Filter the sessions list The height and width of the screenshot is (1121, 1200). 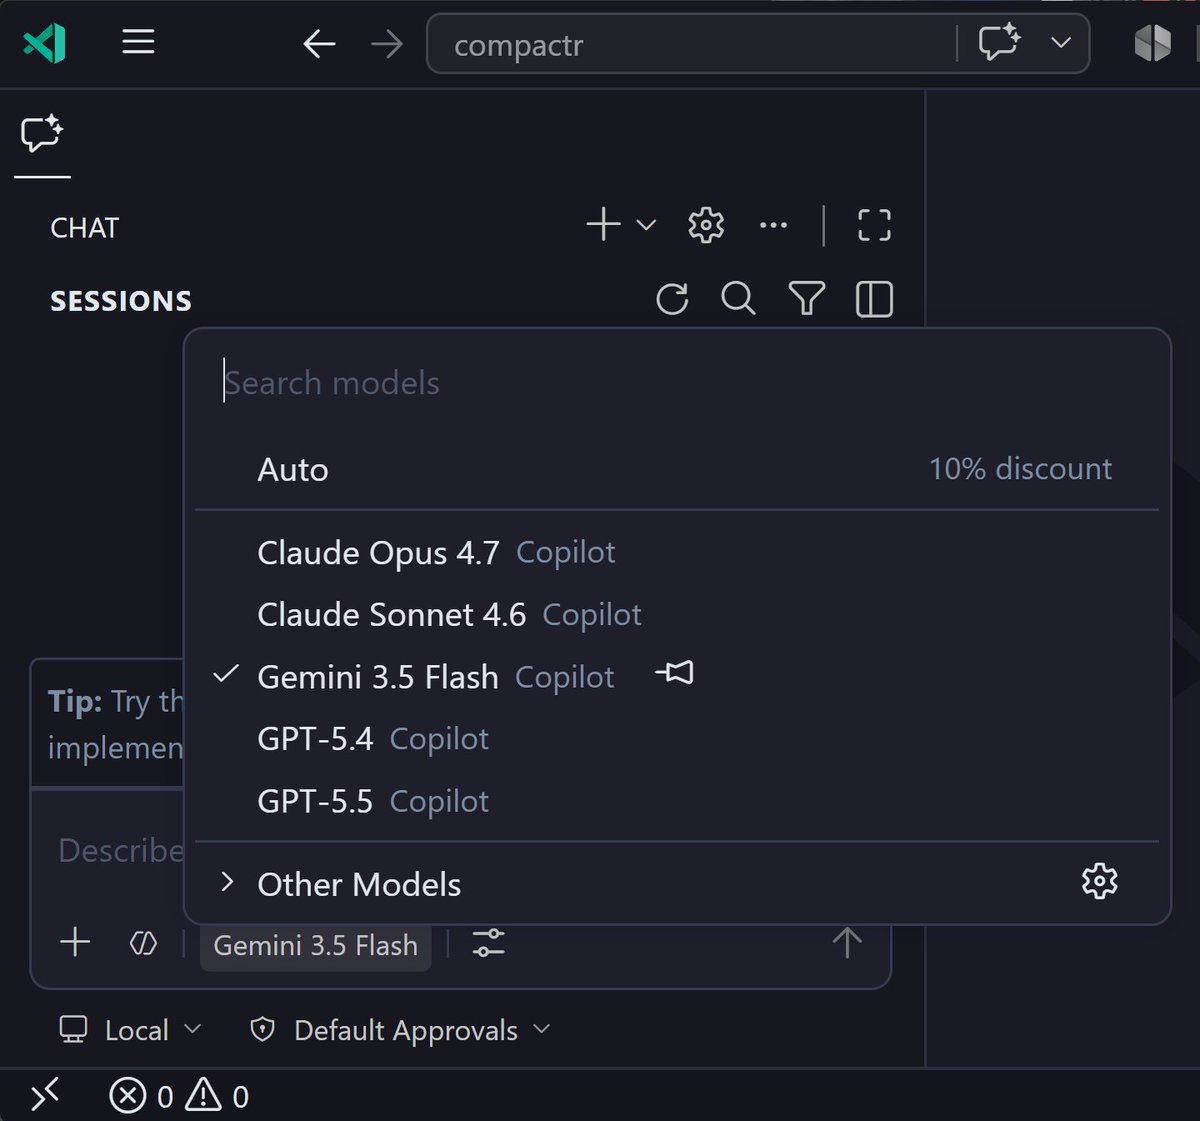(x=806, y=298)
